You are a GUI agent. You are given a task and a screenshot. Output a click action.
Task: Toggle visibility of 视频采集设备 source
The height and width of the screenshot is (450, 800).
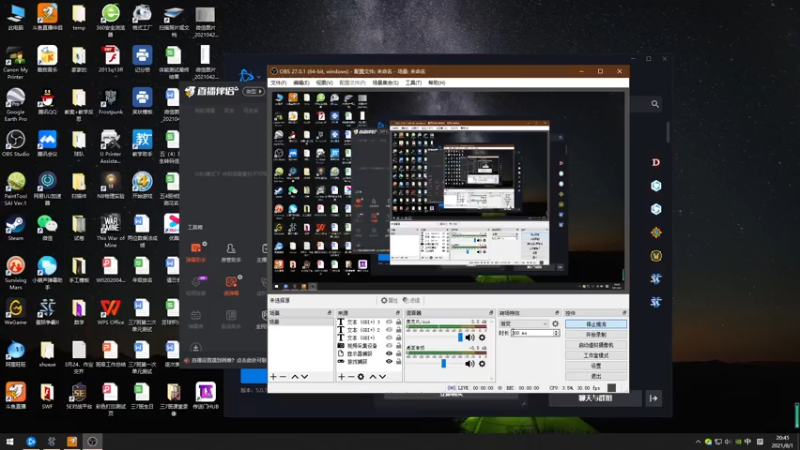coord(389,345)
